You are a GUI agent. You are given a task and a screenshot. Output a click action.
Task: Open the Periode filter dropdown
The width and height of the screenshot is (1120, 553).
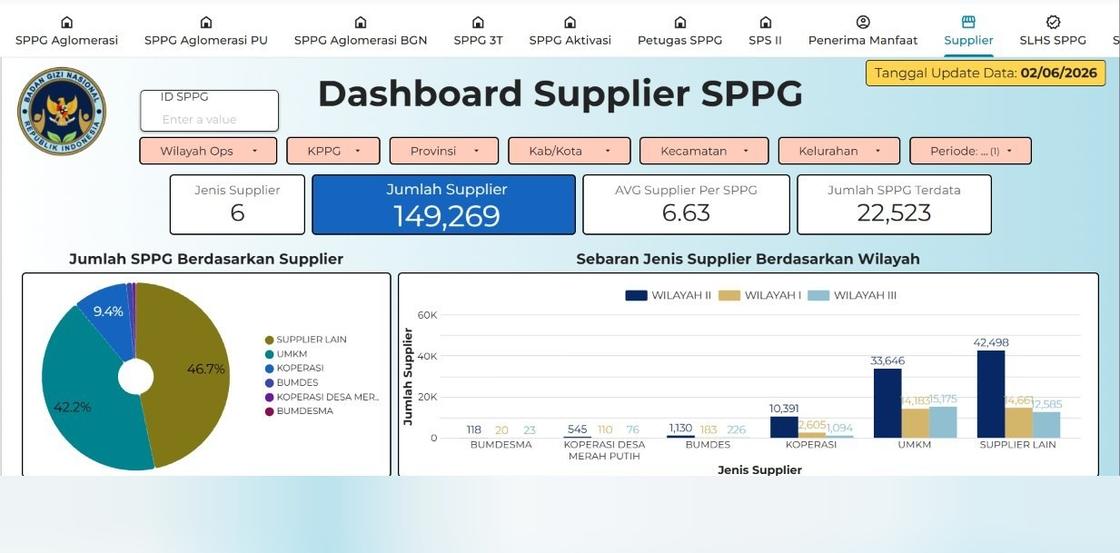pos(971,151)
